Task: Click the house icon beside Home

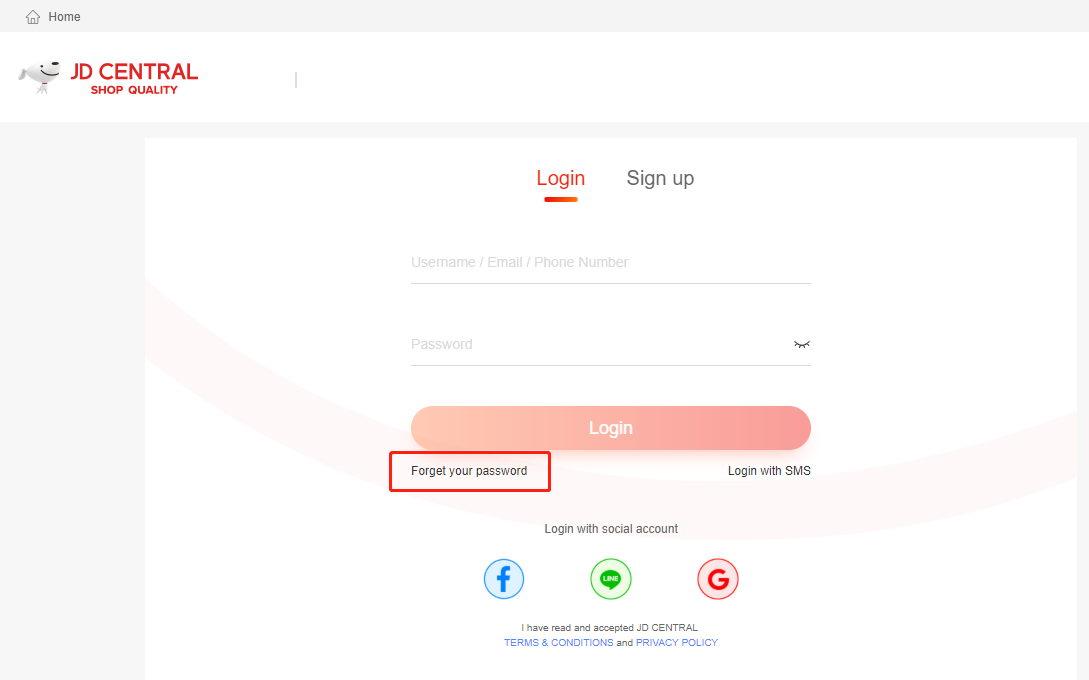Action: [x=33, y=17]
